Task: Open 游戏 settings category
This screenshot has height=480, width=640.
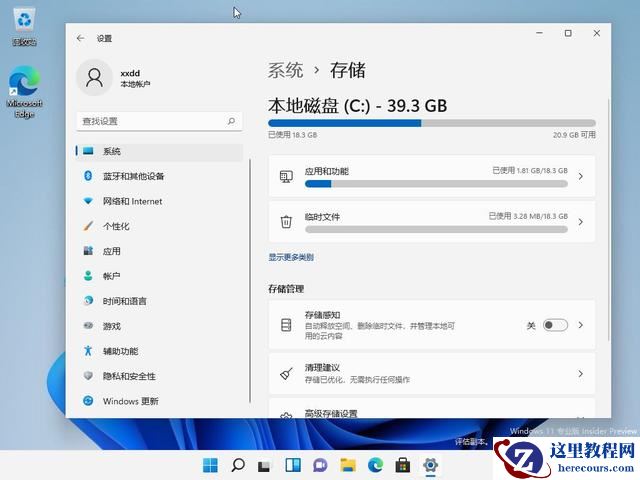Action: pos(159,326)
